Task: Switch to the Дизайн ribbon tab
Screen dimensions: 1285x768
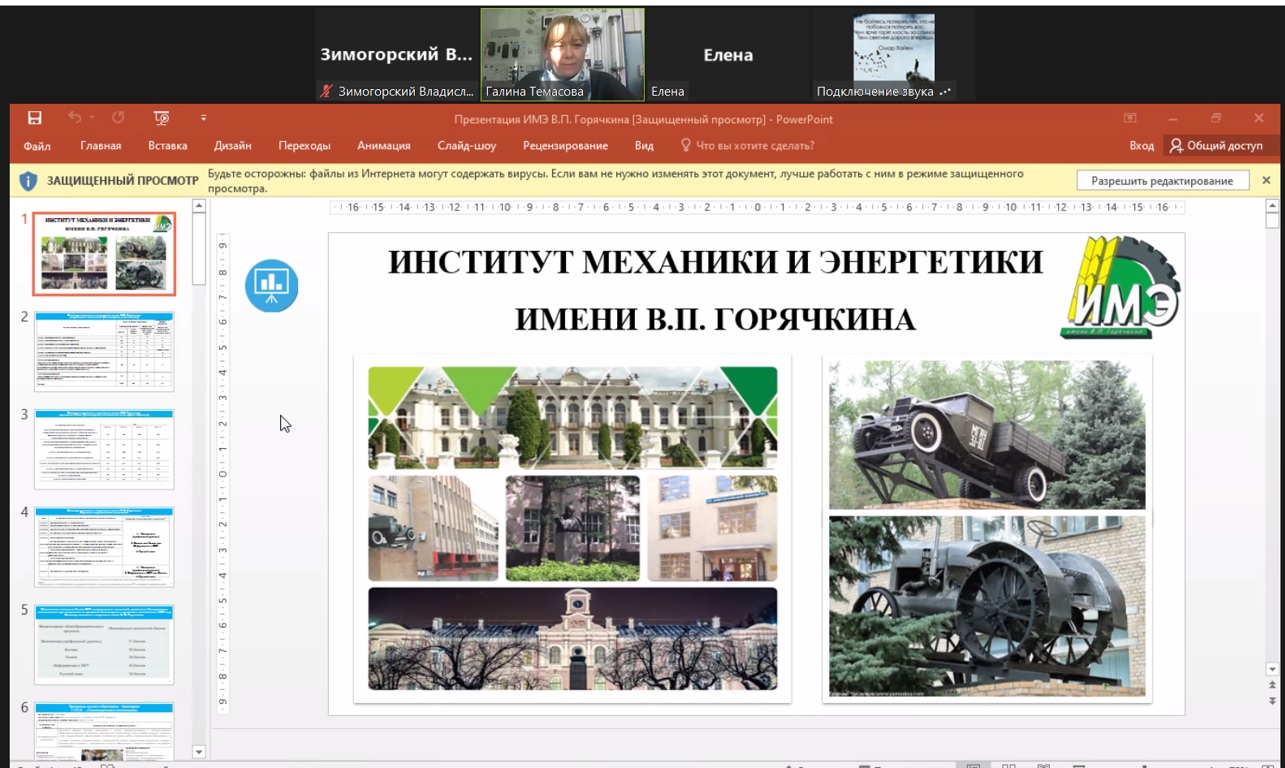Action: point(232,145)
